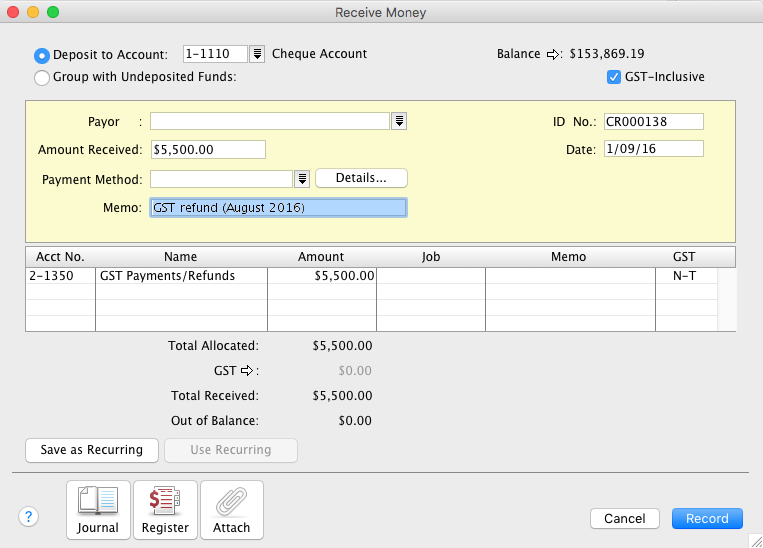
Task: Open the Payor selection dropdown
Action: pyautogui.click(x=399, y=122)
